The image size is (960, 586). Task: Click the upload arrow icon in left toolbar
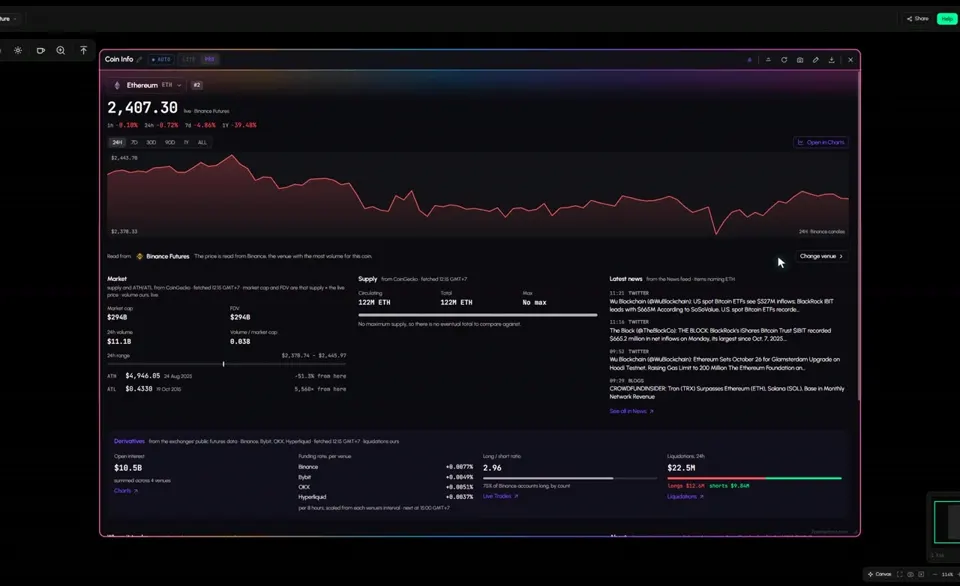pos(83,50)
